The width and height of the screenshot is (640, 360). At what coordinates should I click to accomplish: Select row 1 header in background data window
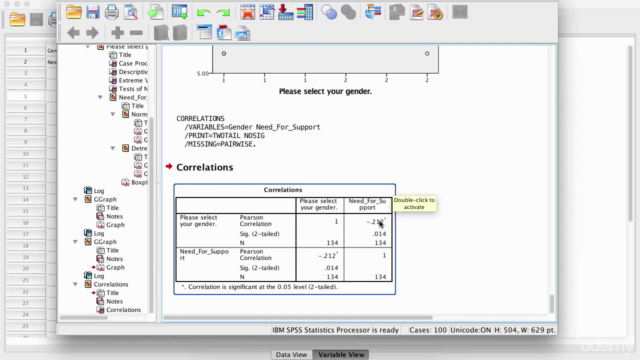[x=25, y=50]
